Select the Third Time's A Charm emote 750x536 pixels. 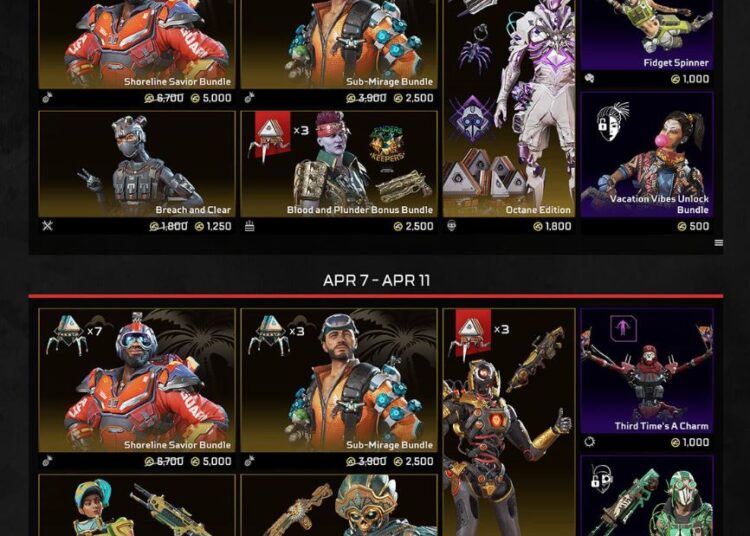(647, 371)
